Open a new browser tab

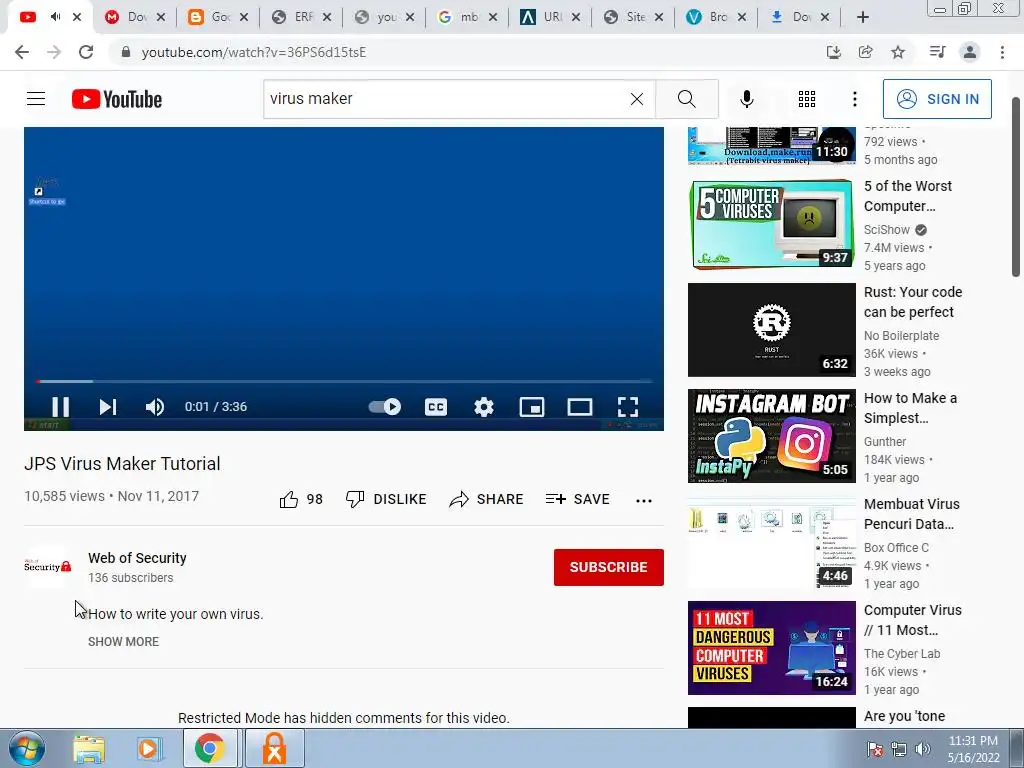click(x=863, y=18)
